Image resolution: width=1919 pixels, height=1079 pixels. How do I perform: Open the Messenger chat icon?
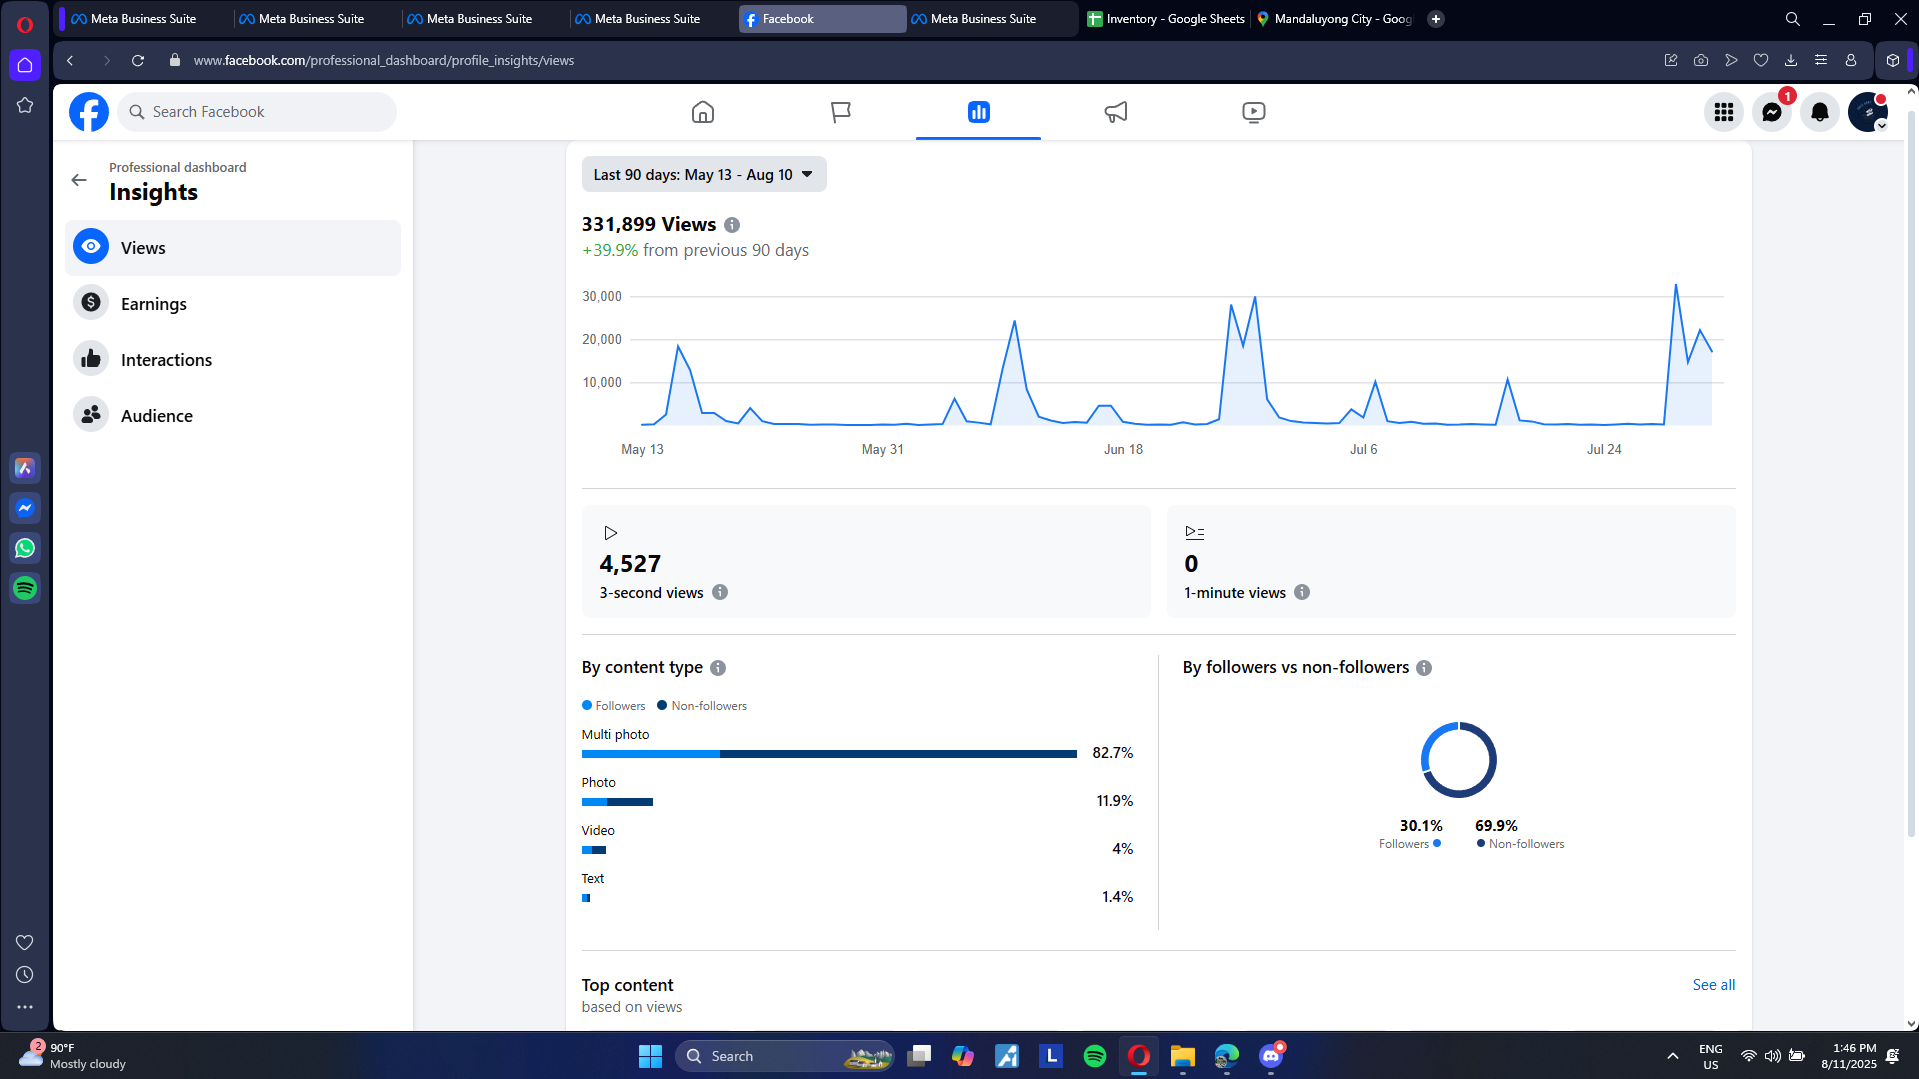click(x=1771, y=112)
